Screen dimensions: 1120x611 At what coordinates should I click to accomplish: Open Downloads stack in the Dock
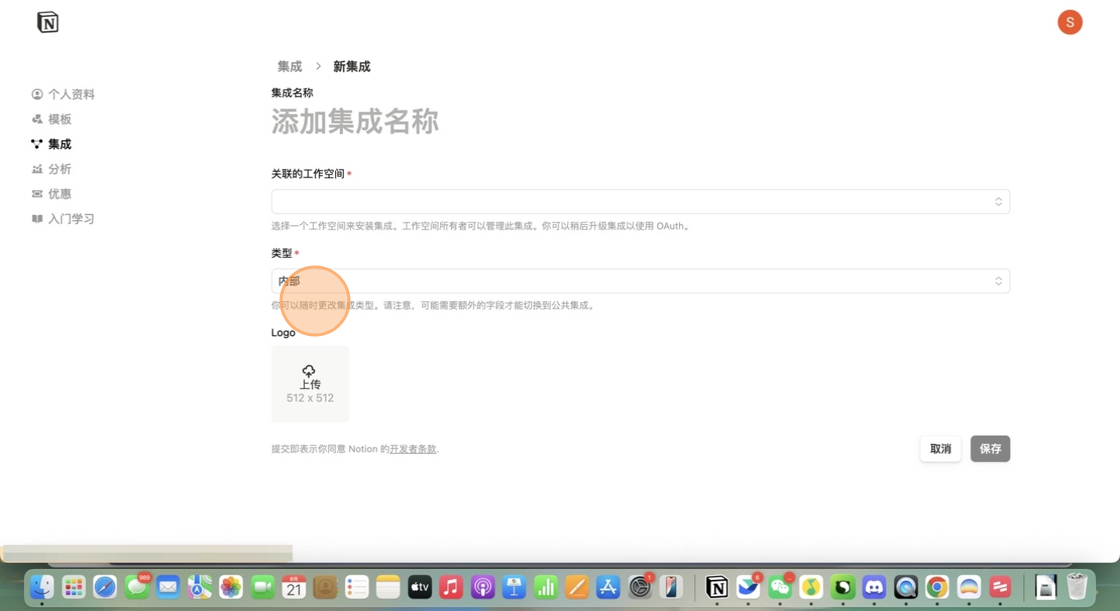tap(1046, 587)
